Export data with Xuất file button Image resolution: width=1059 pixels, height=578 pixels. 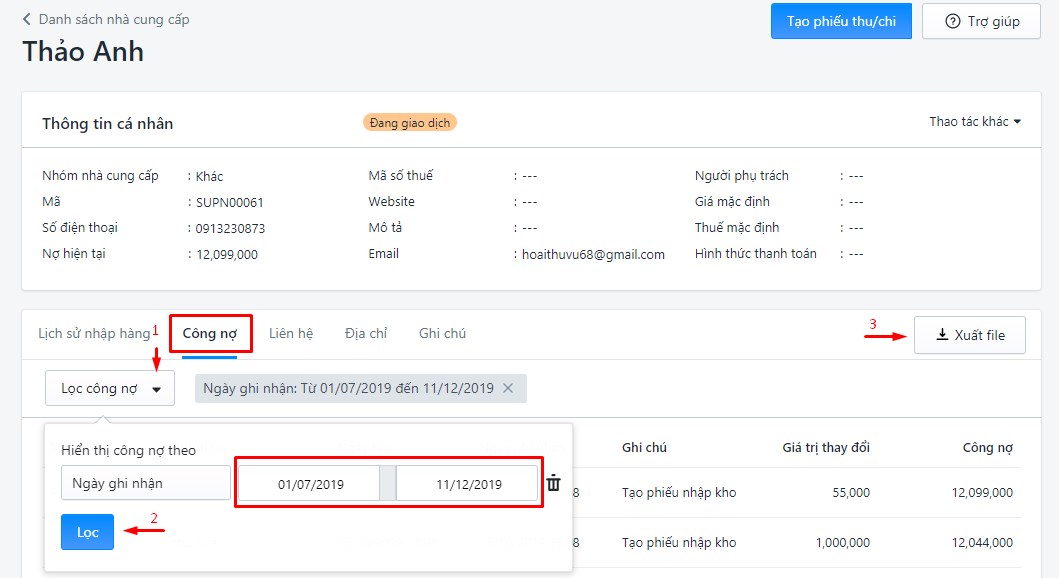(x=970, y=335)
